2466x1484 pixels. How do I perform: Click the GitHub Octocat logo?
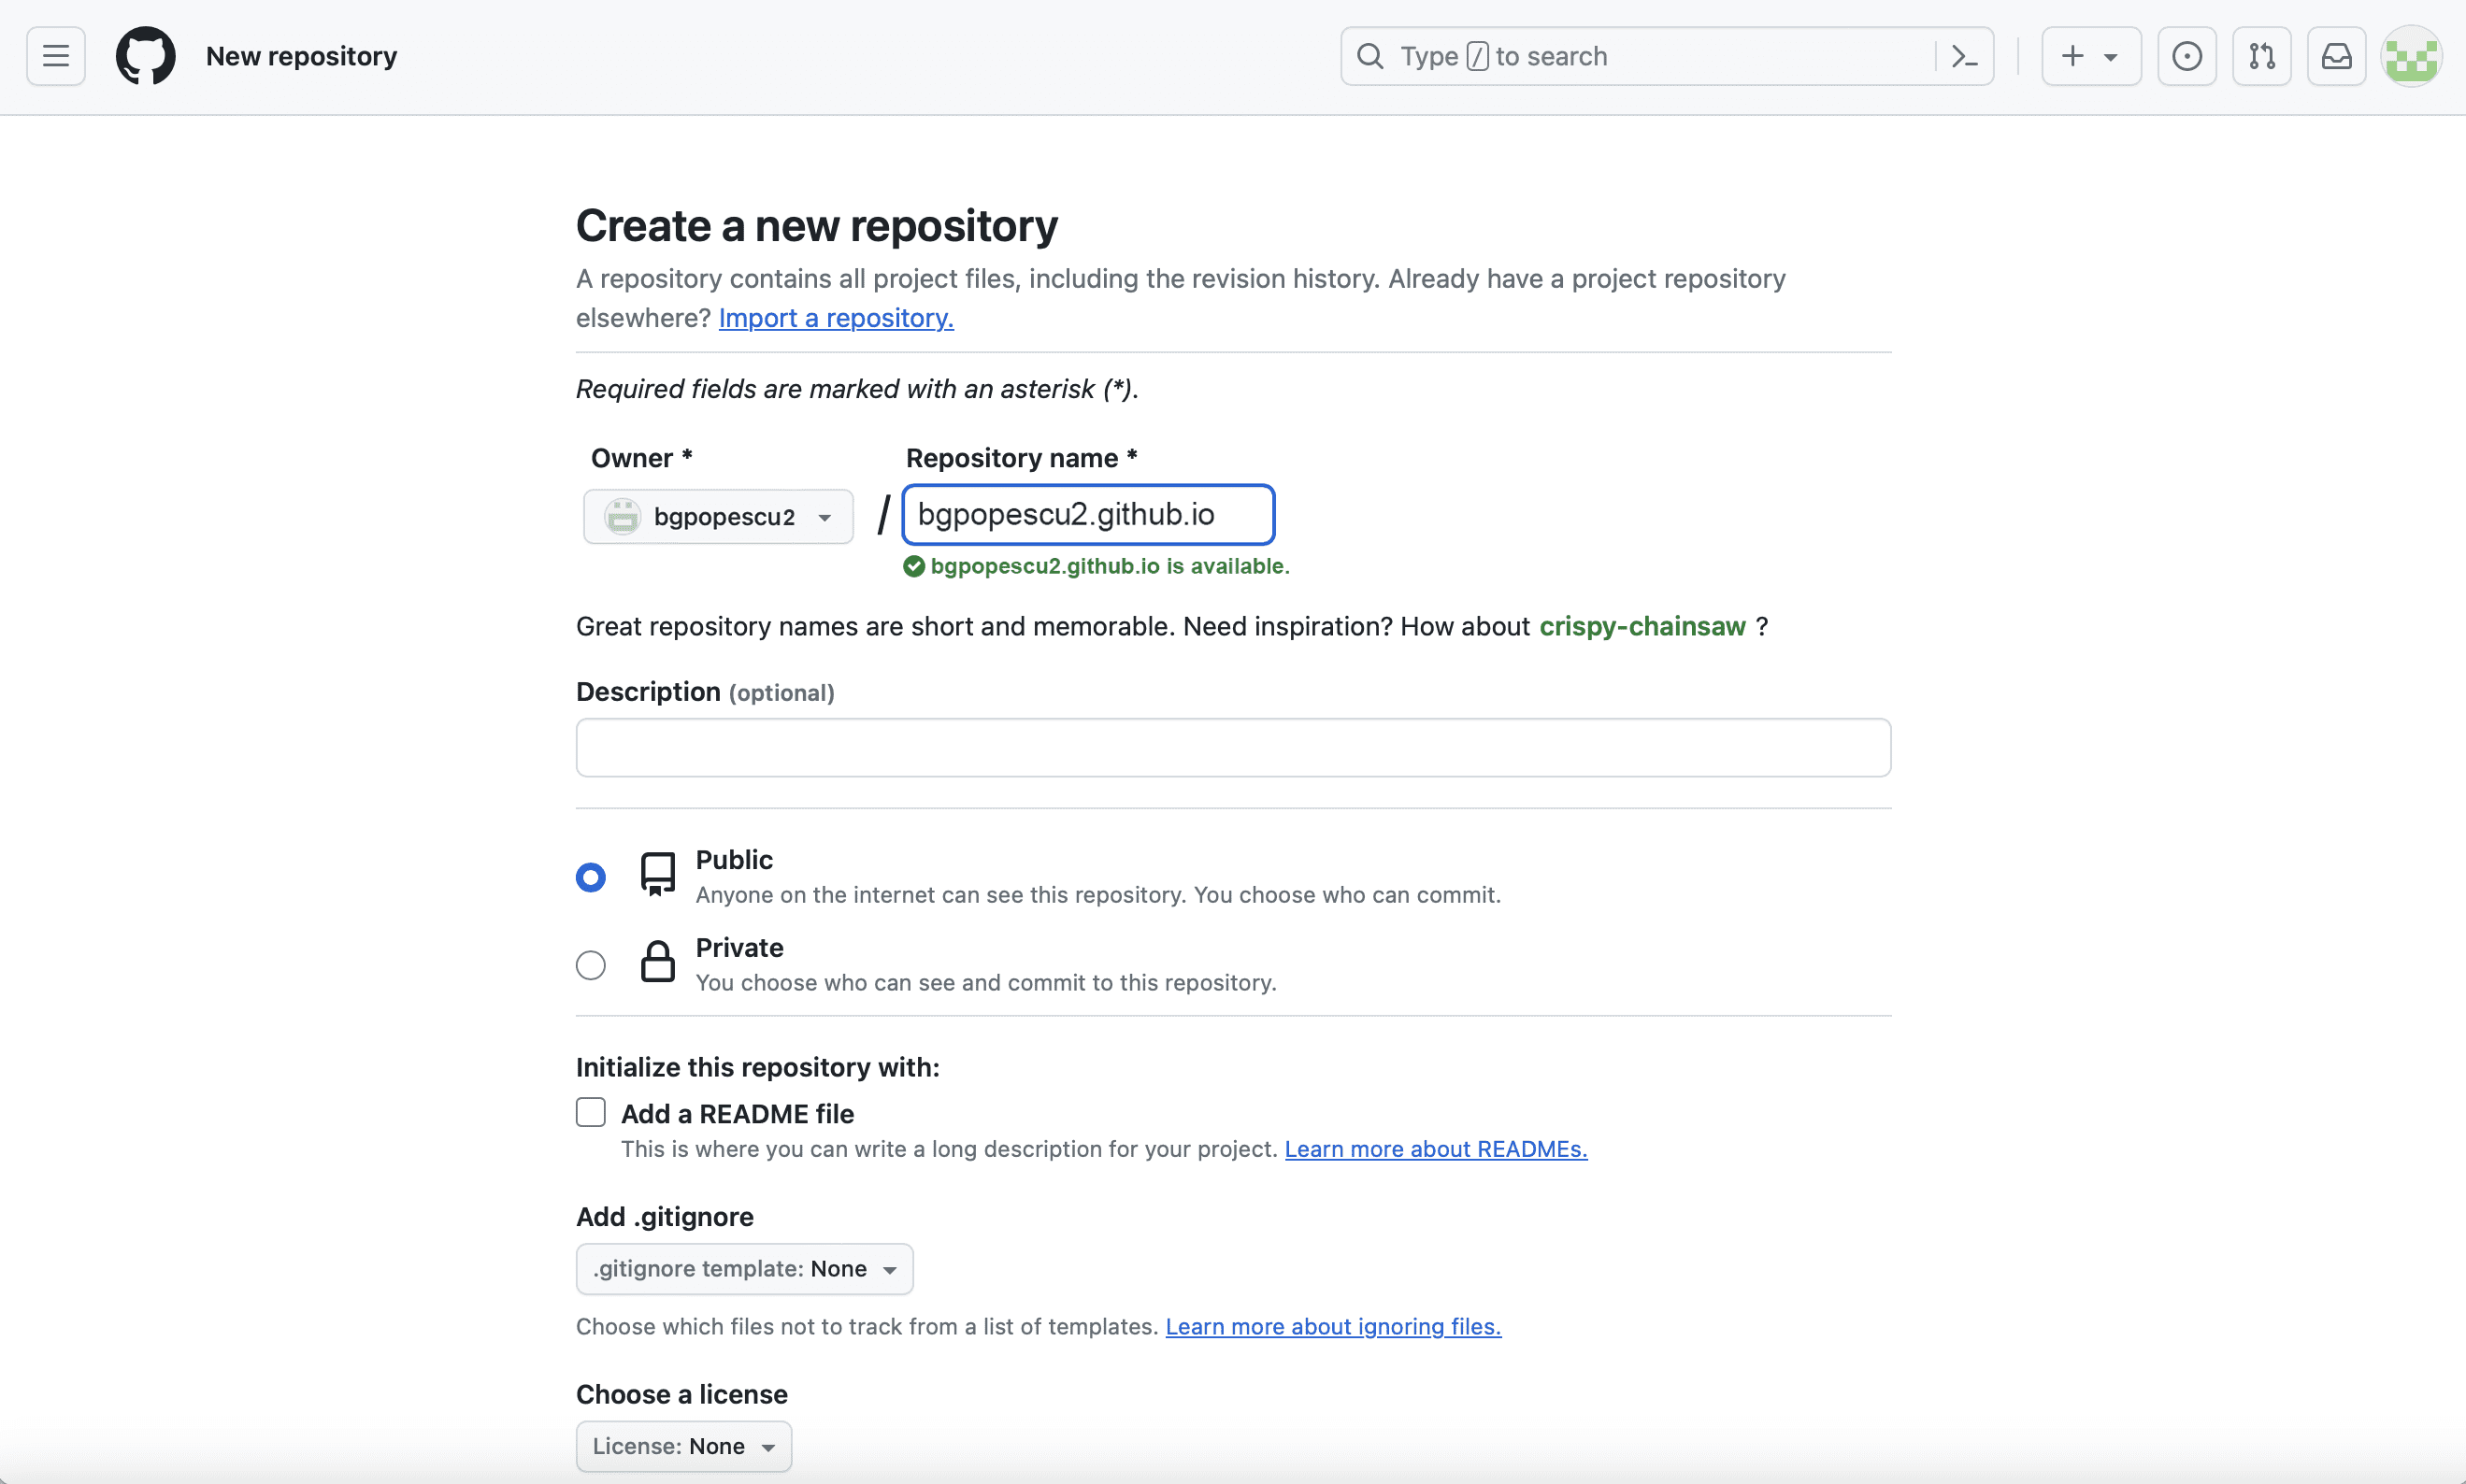tap(146, 56)
